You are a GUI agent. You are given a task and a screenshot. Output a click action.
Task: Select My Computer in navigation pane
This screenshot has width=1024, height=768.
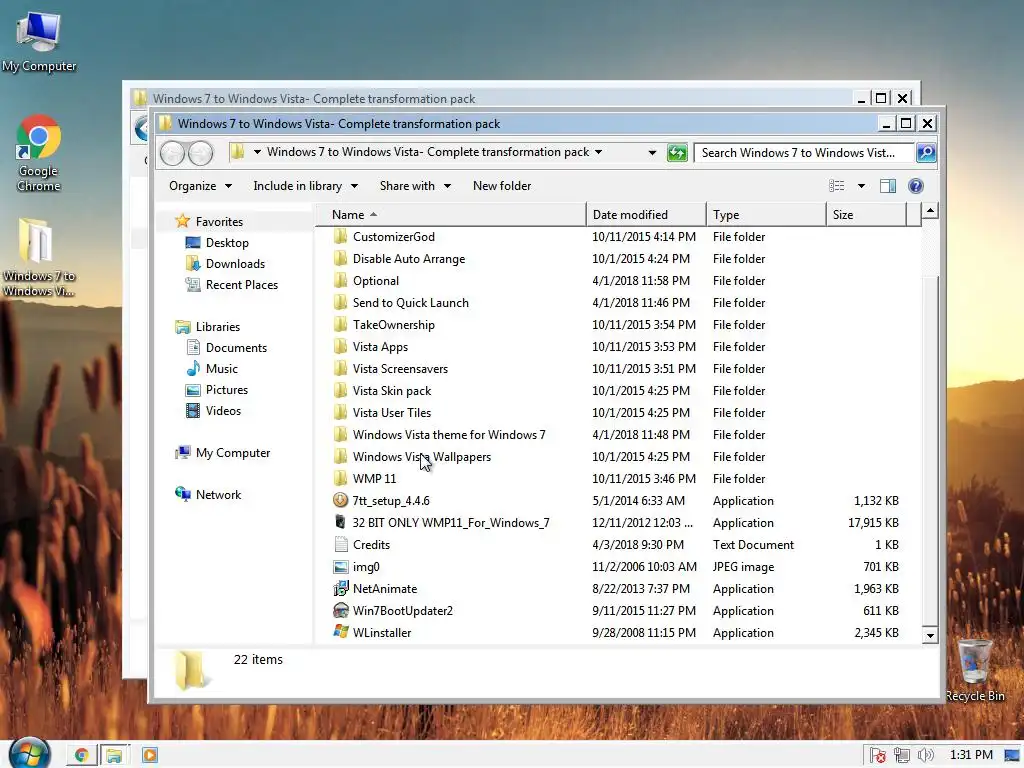[x=232, y=453]
